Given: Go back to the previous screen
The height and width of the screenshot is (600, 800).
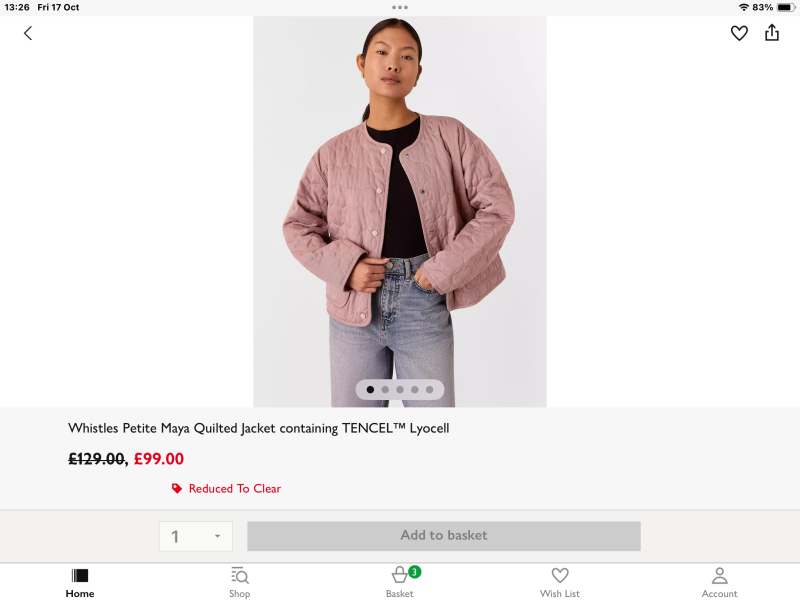Looking at the screenshot, I should (x=27, y=33).
